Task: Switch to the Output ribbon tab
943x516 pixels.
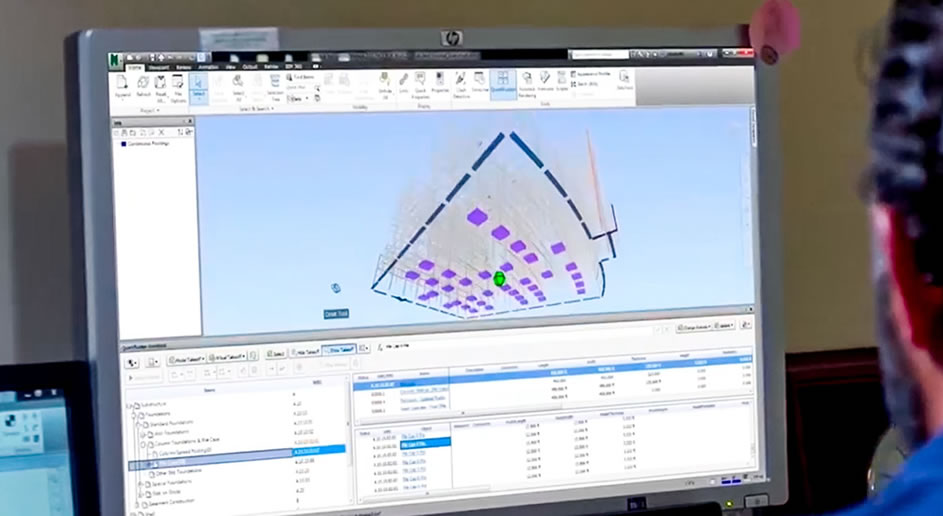Action: [249, 67]
